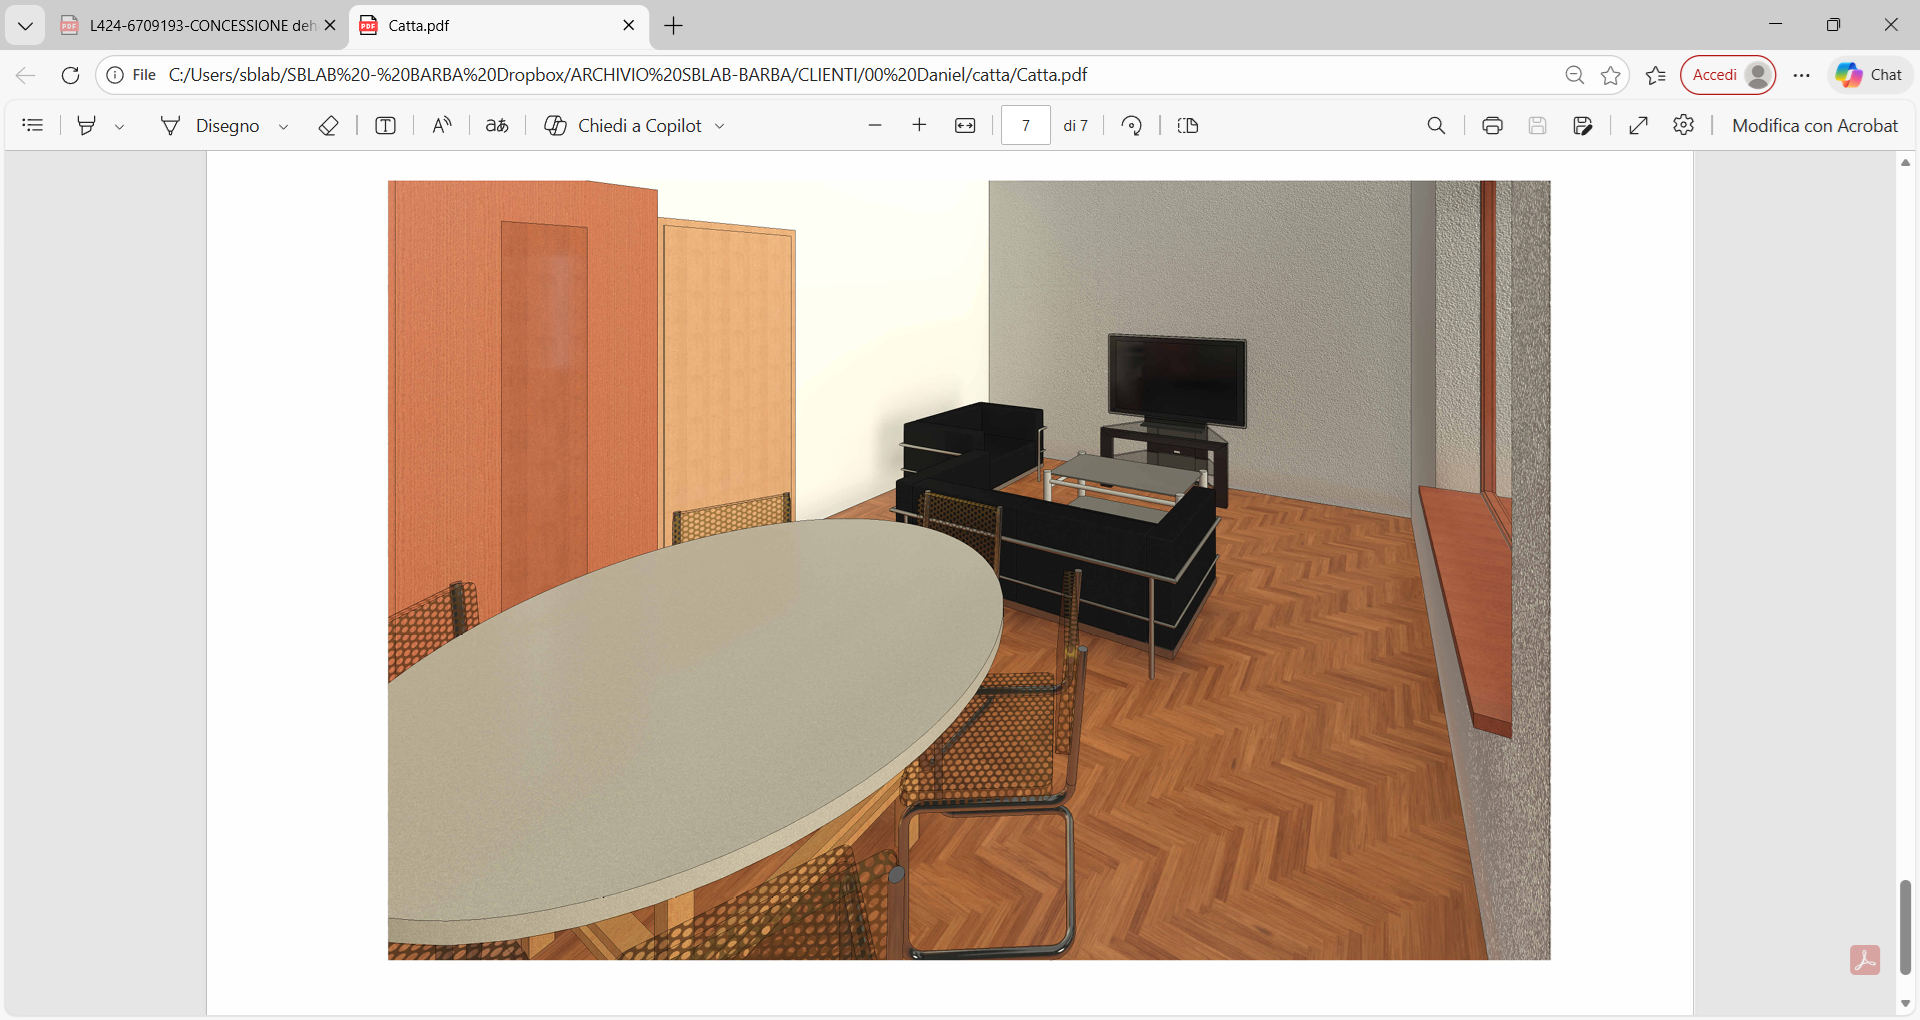Image resolution: width=1920 pixels, height=1020 pixels.
Task: Toggle fit to width view
Action: click(965, 126)
